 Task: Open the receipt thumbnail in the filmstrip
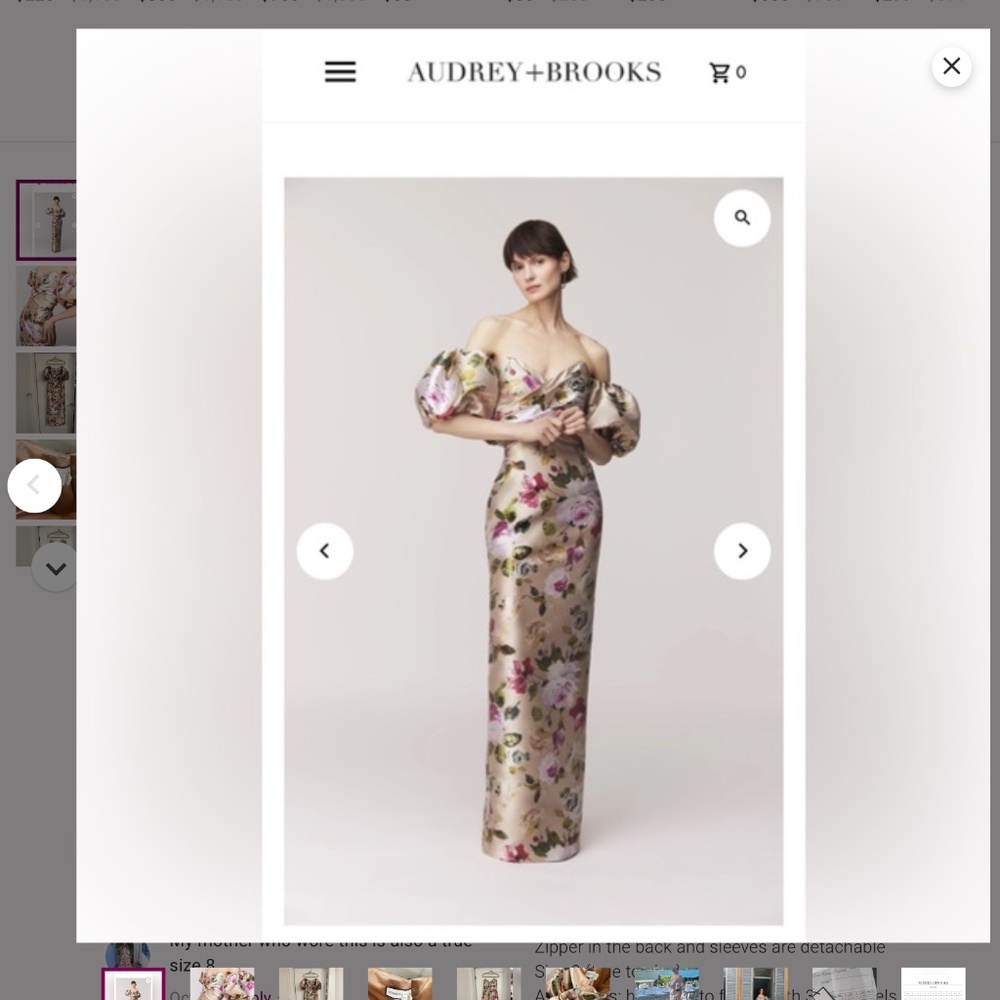point(845,984)
